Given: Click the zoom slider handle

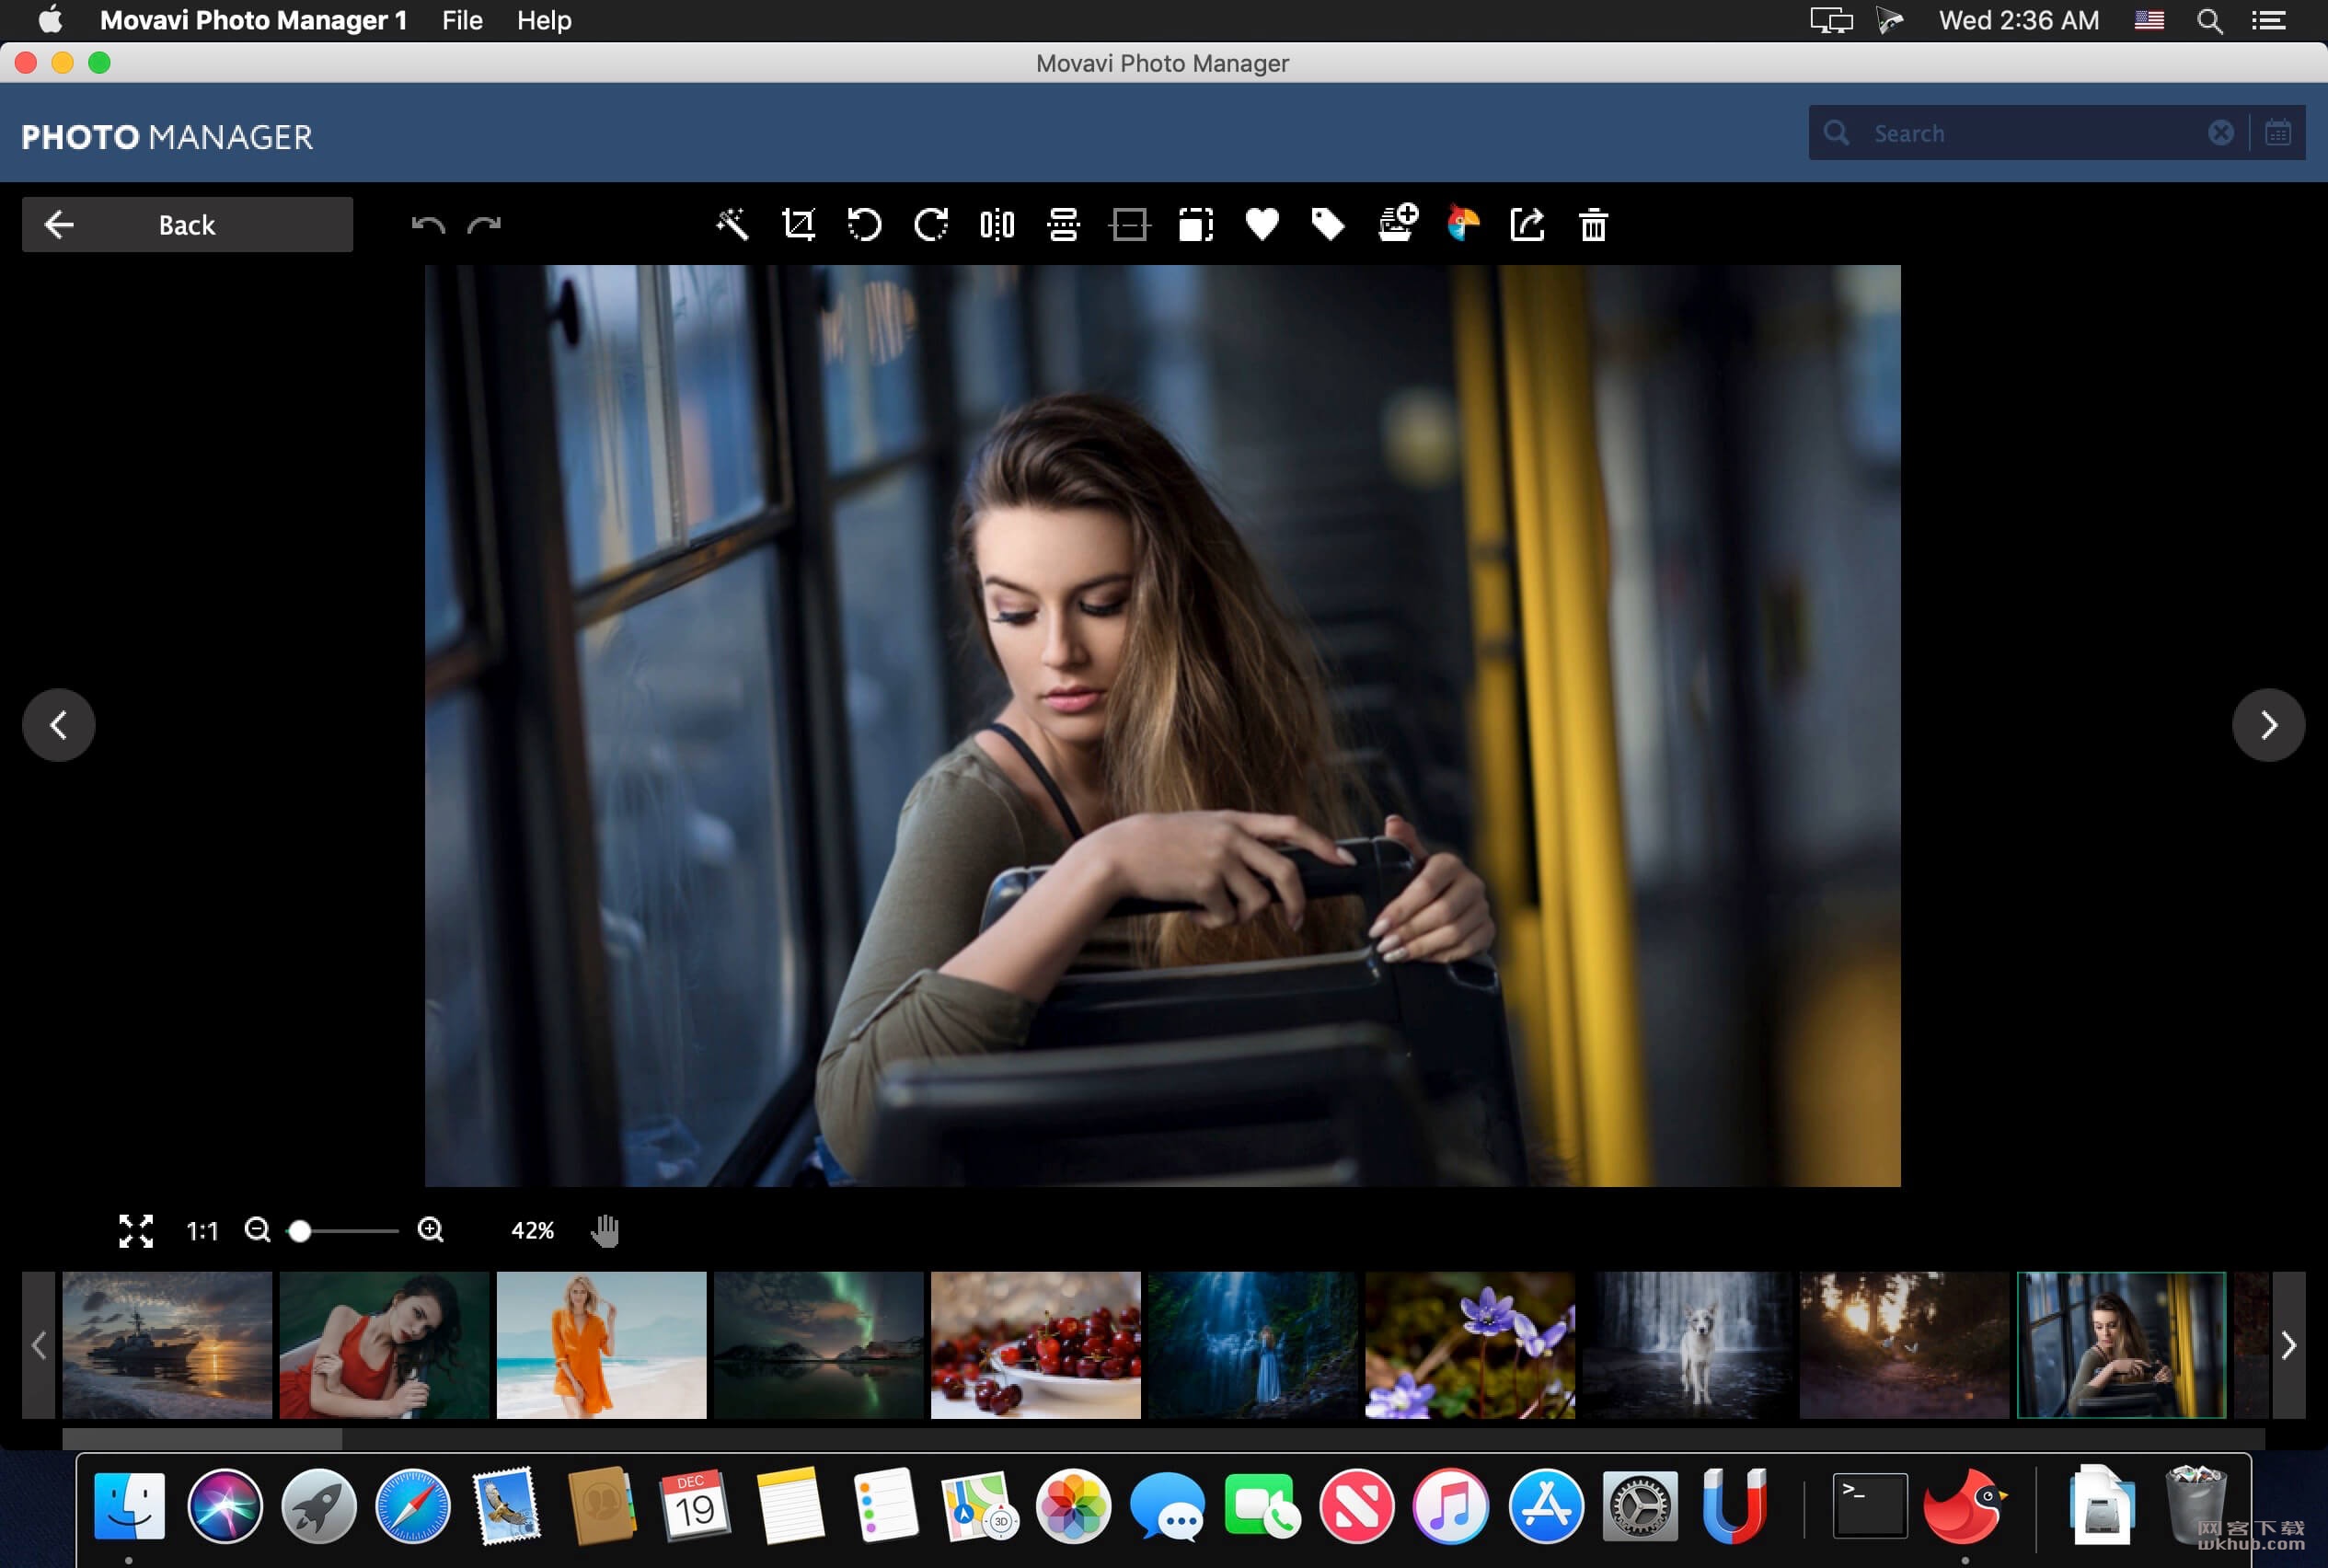Looking at the screenshot, I should [x=299, y=1231].
